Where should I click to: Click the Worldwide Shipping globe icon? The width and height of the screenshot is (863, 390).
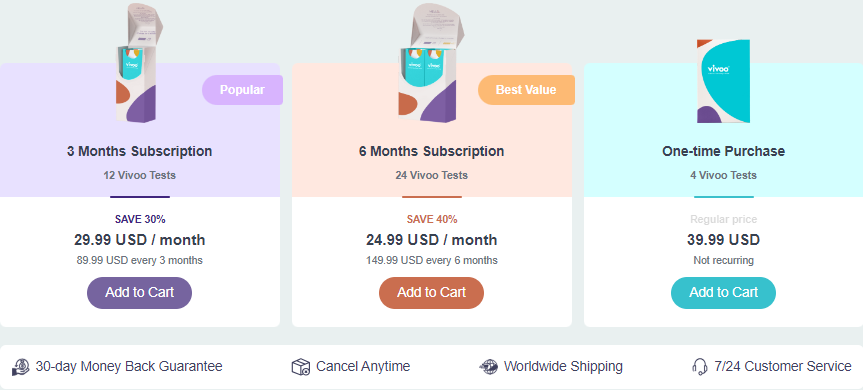tap(489, 366)
